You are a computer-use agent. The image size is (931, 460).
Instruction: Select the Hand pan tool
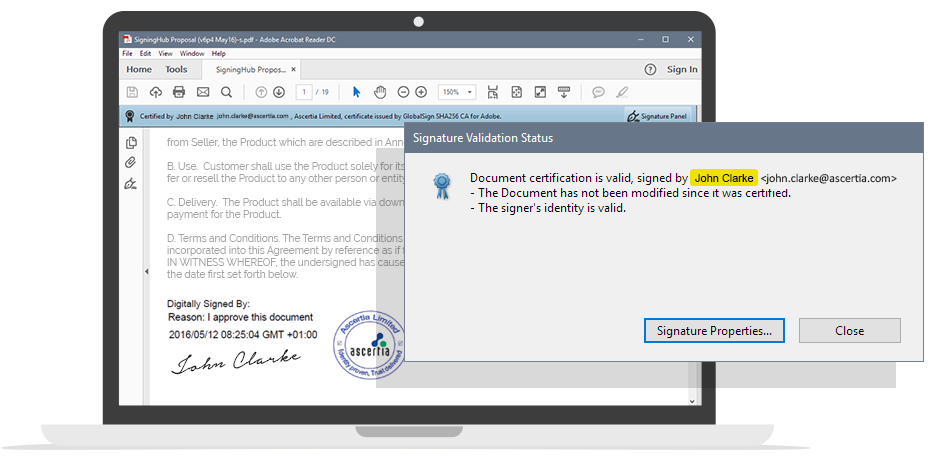point(380,92)
